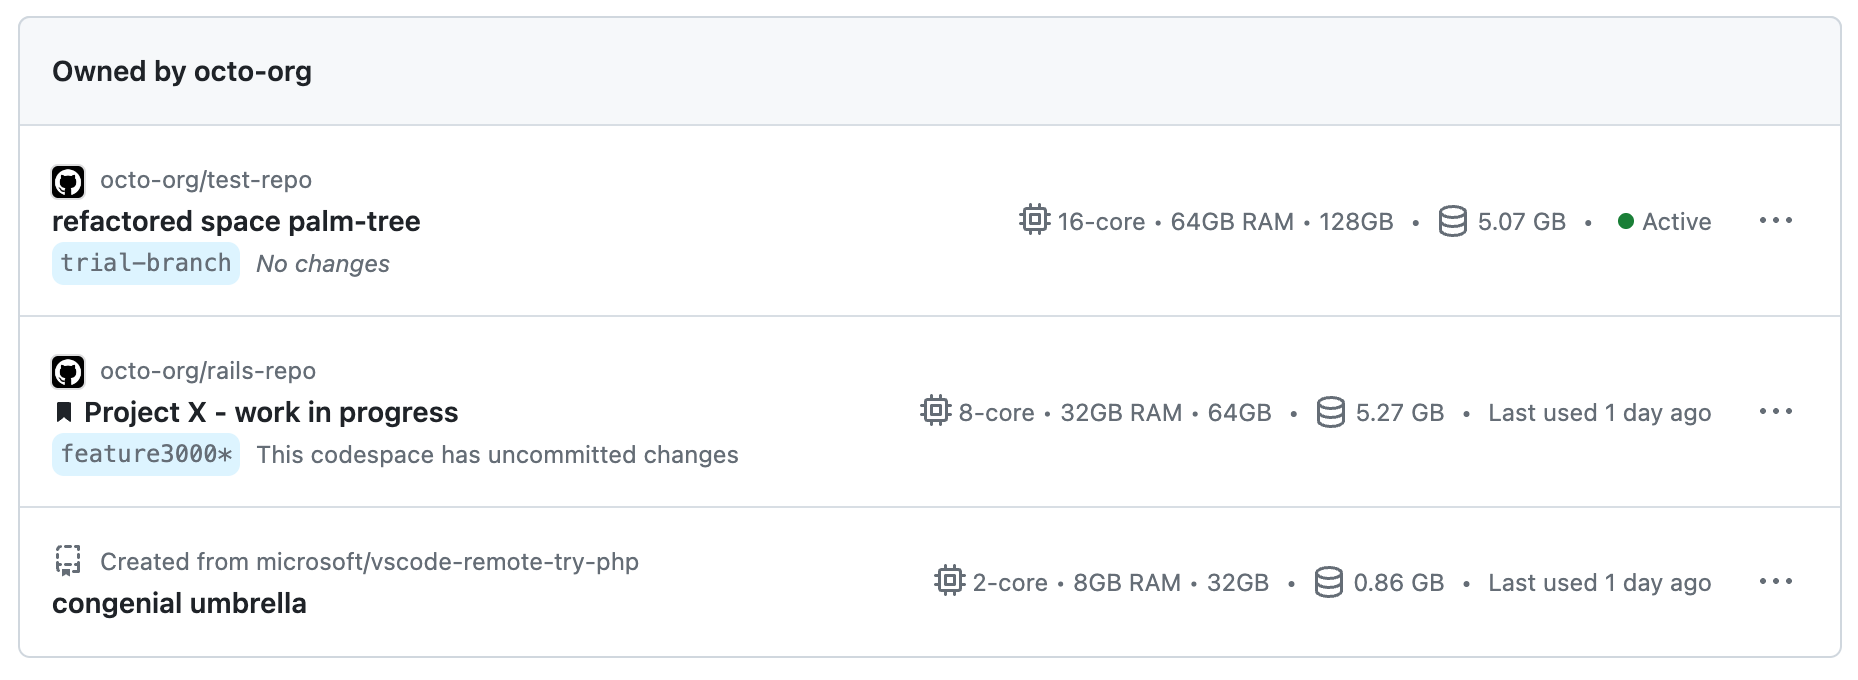
Task: Open the ellipsis menu for refactored space palm-tree
Action: (x=1778, y=221)
